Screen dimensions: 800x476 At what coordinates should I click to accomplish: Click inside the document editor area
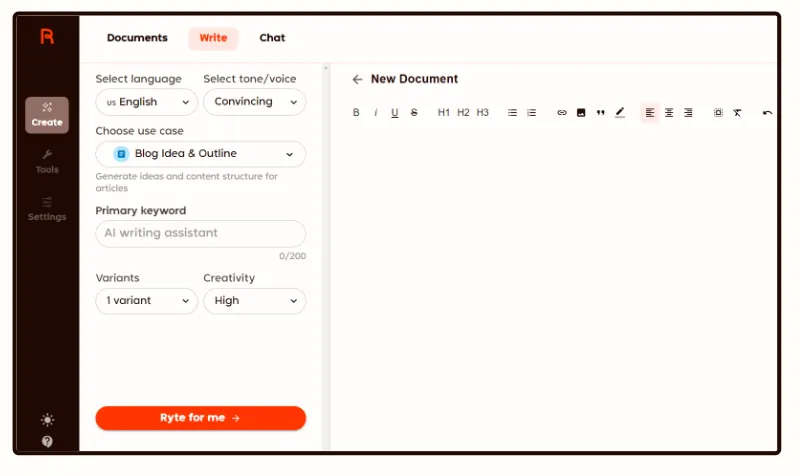point(554,286)
